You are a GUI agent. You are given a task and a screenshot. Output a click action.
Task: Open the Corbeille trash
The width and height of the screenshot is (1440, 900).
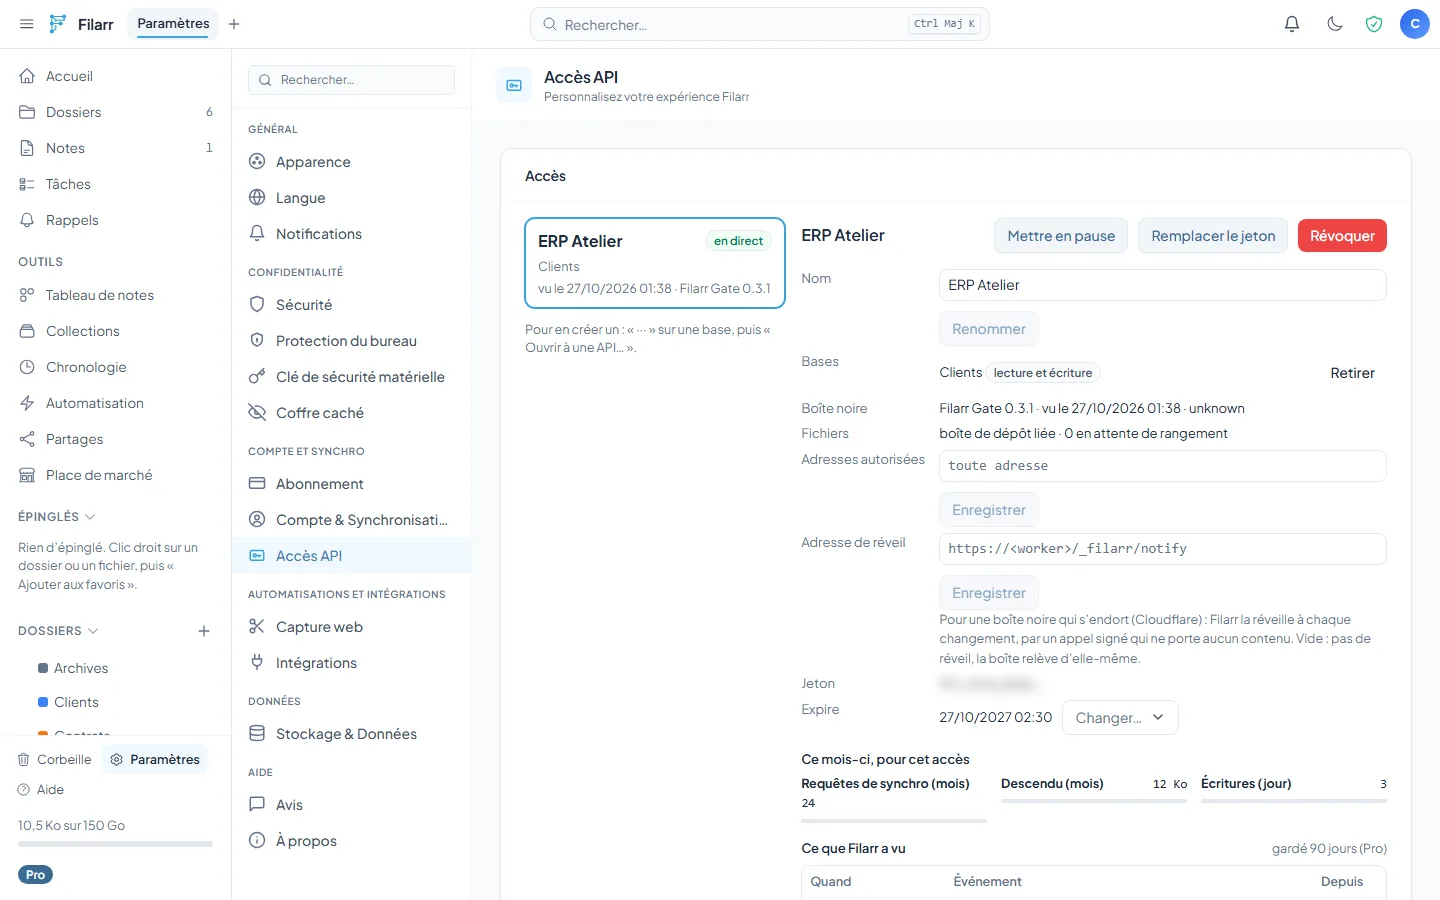(55, 760)
